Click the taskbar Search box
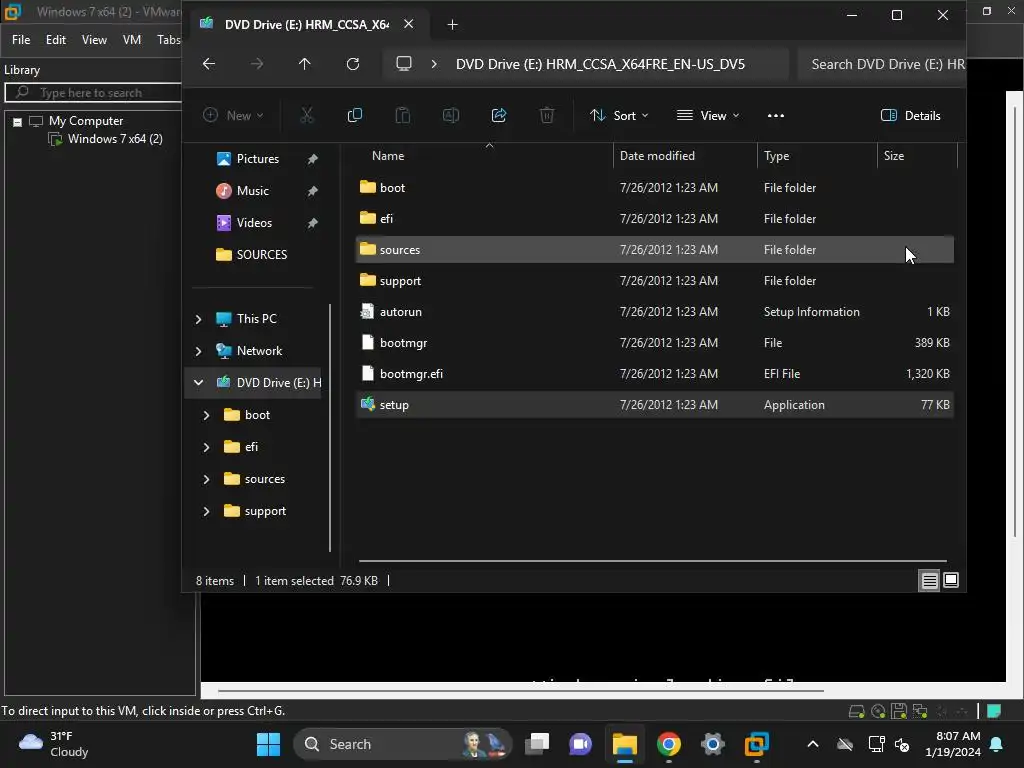The width and height of the screenshot is (1024, 768). (403, 744)
